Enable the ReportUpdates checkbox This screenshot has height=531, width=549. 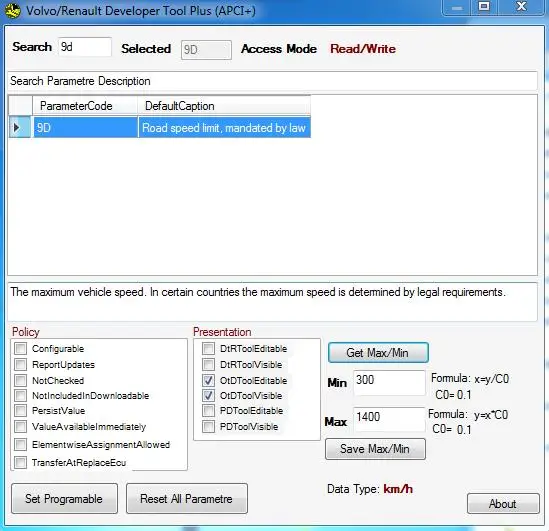point(20,364)
